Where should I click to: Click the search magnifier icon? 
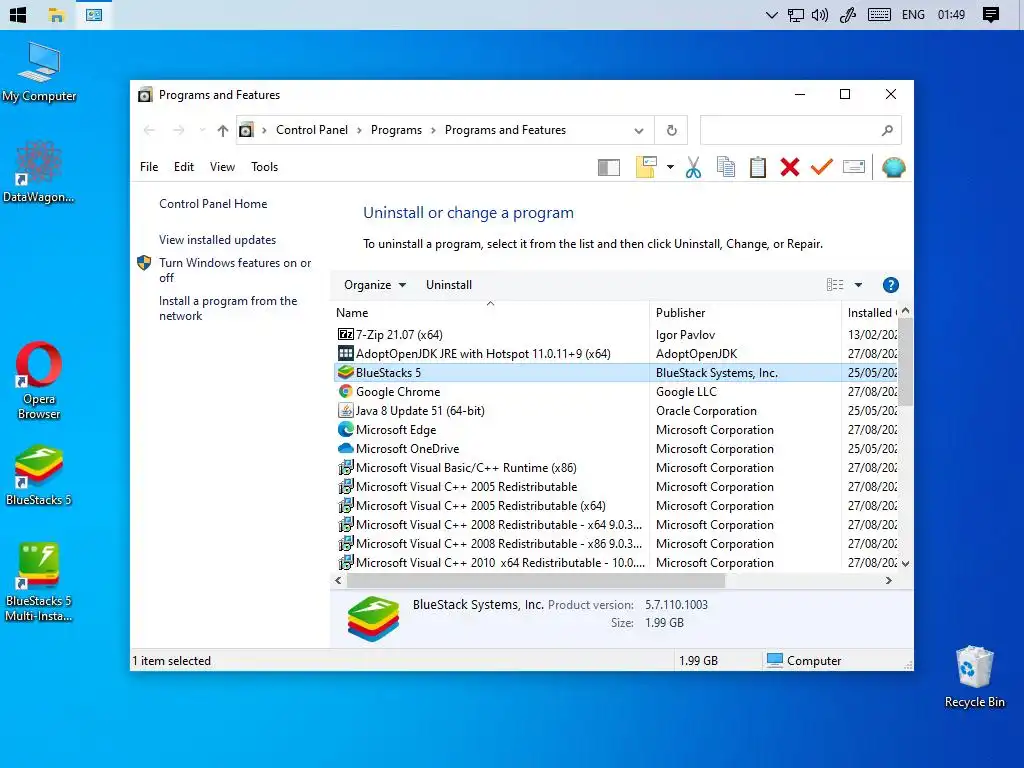(x=887, y=130)
